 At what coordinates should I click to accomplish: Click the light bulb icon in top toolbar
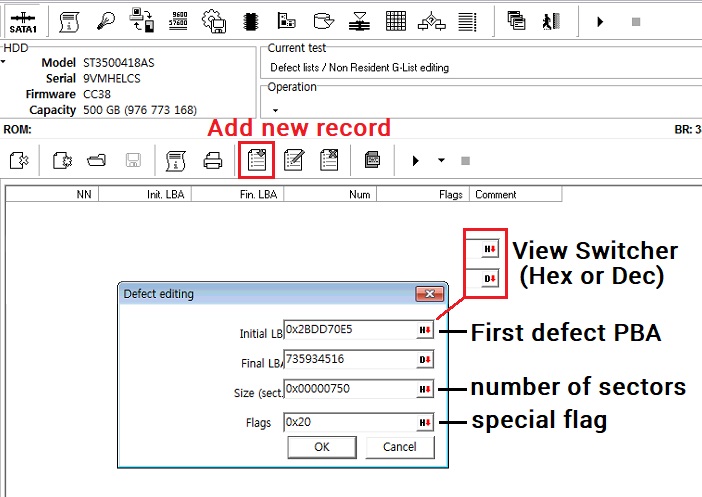point(106,21)
